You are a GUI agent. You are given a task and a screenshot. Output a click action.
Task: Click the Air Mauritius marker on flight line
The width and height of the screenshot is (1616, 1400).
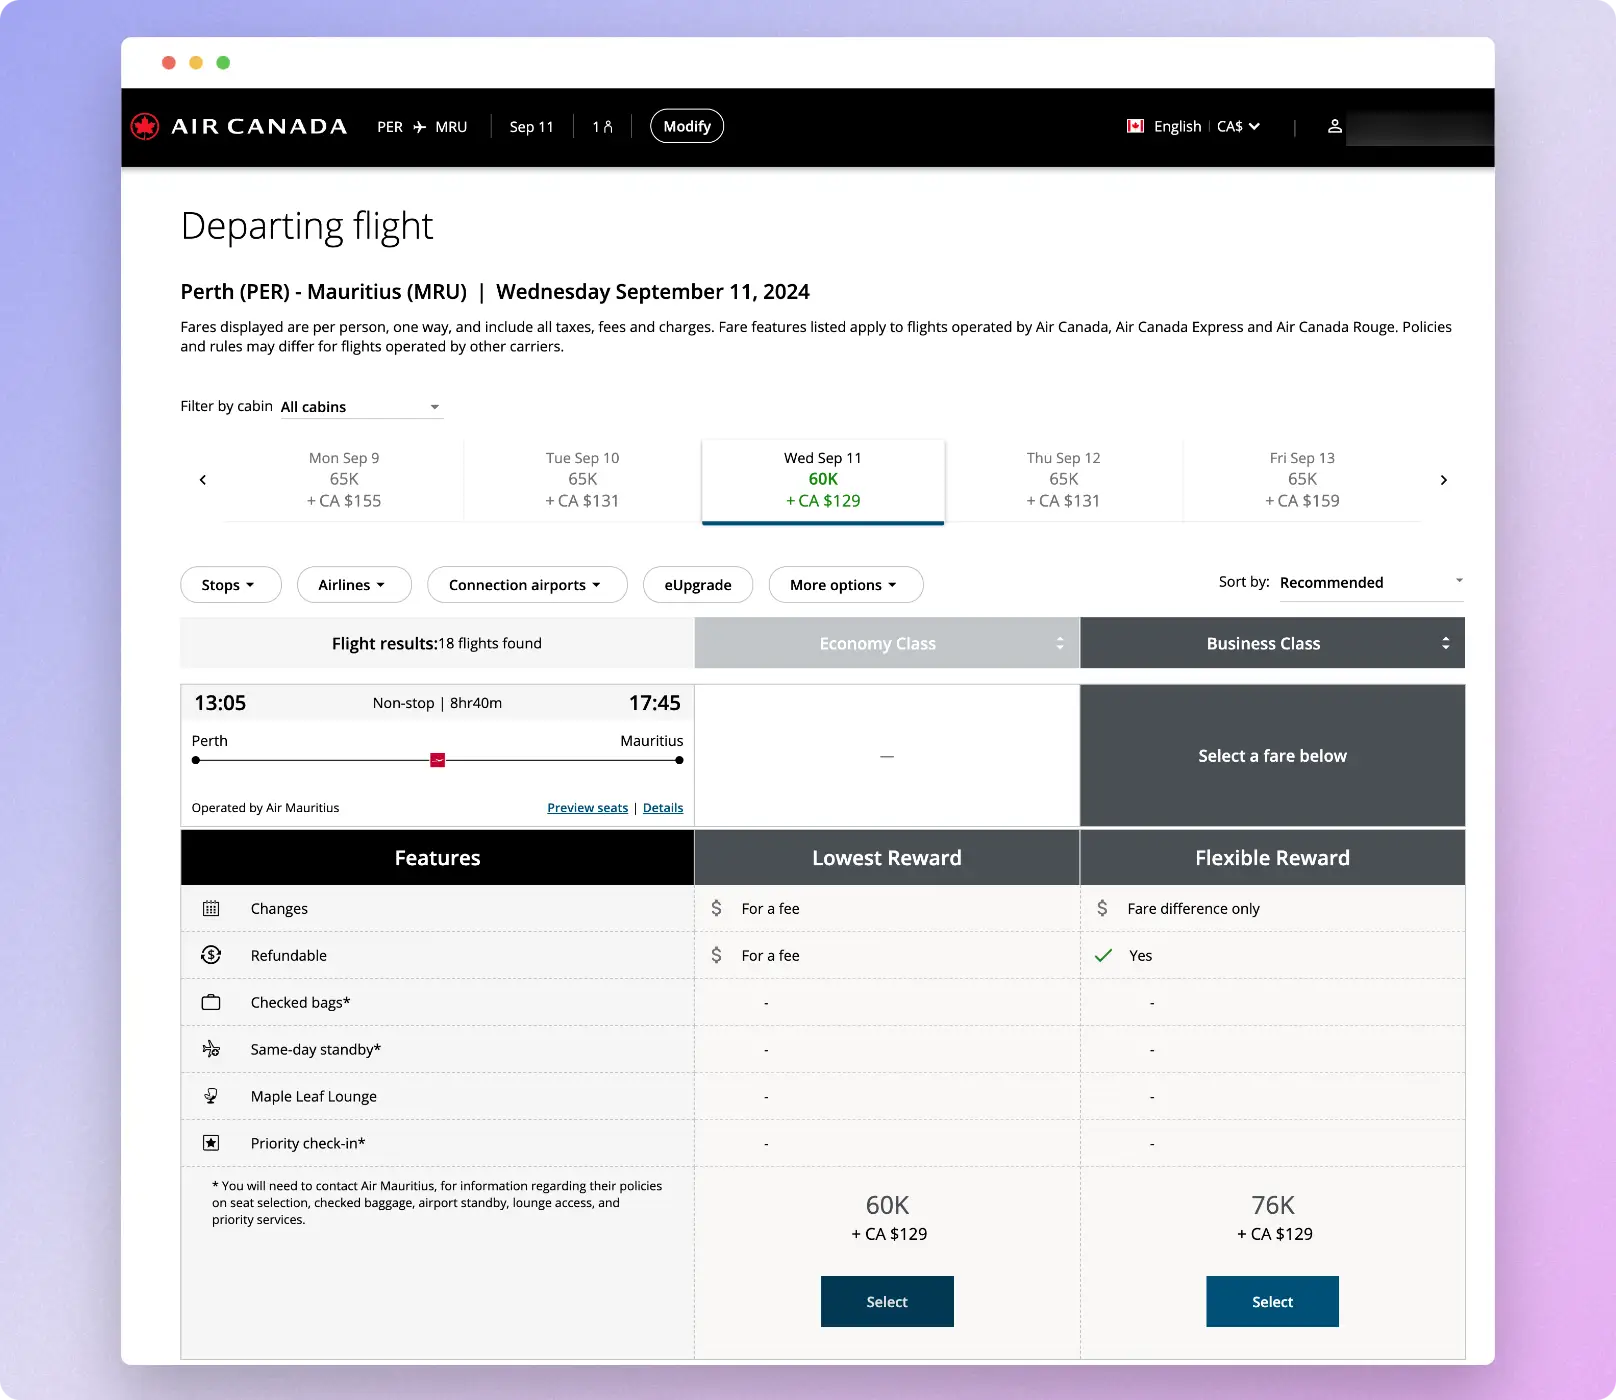[437, 760]
